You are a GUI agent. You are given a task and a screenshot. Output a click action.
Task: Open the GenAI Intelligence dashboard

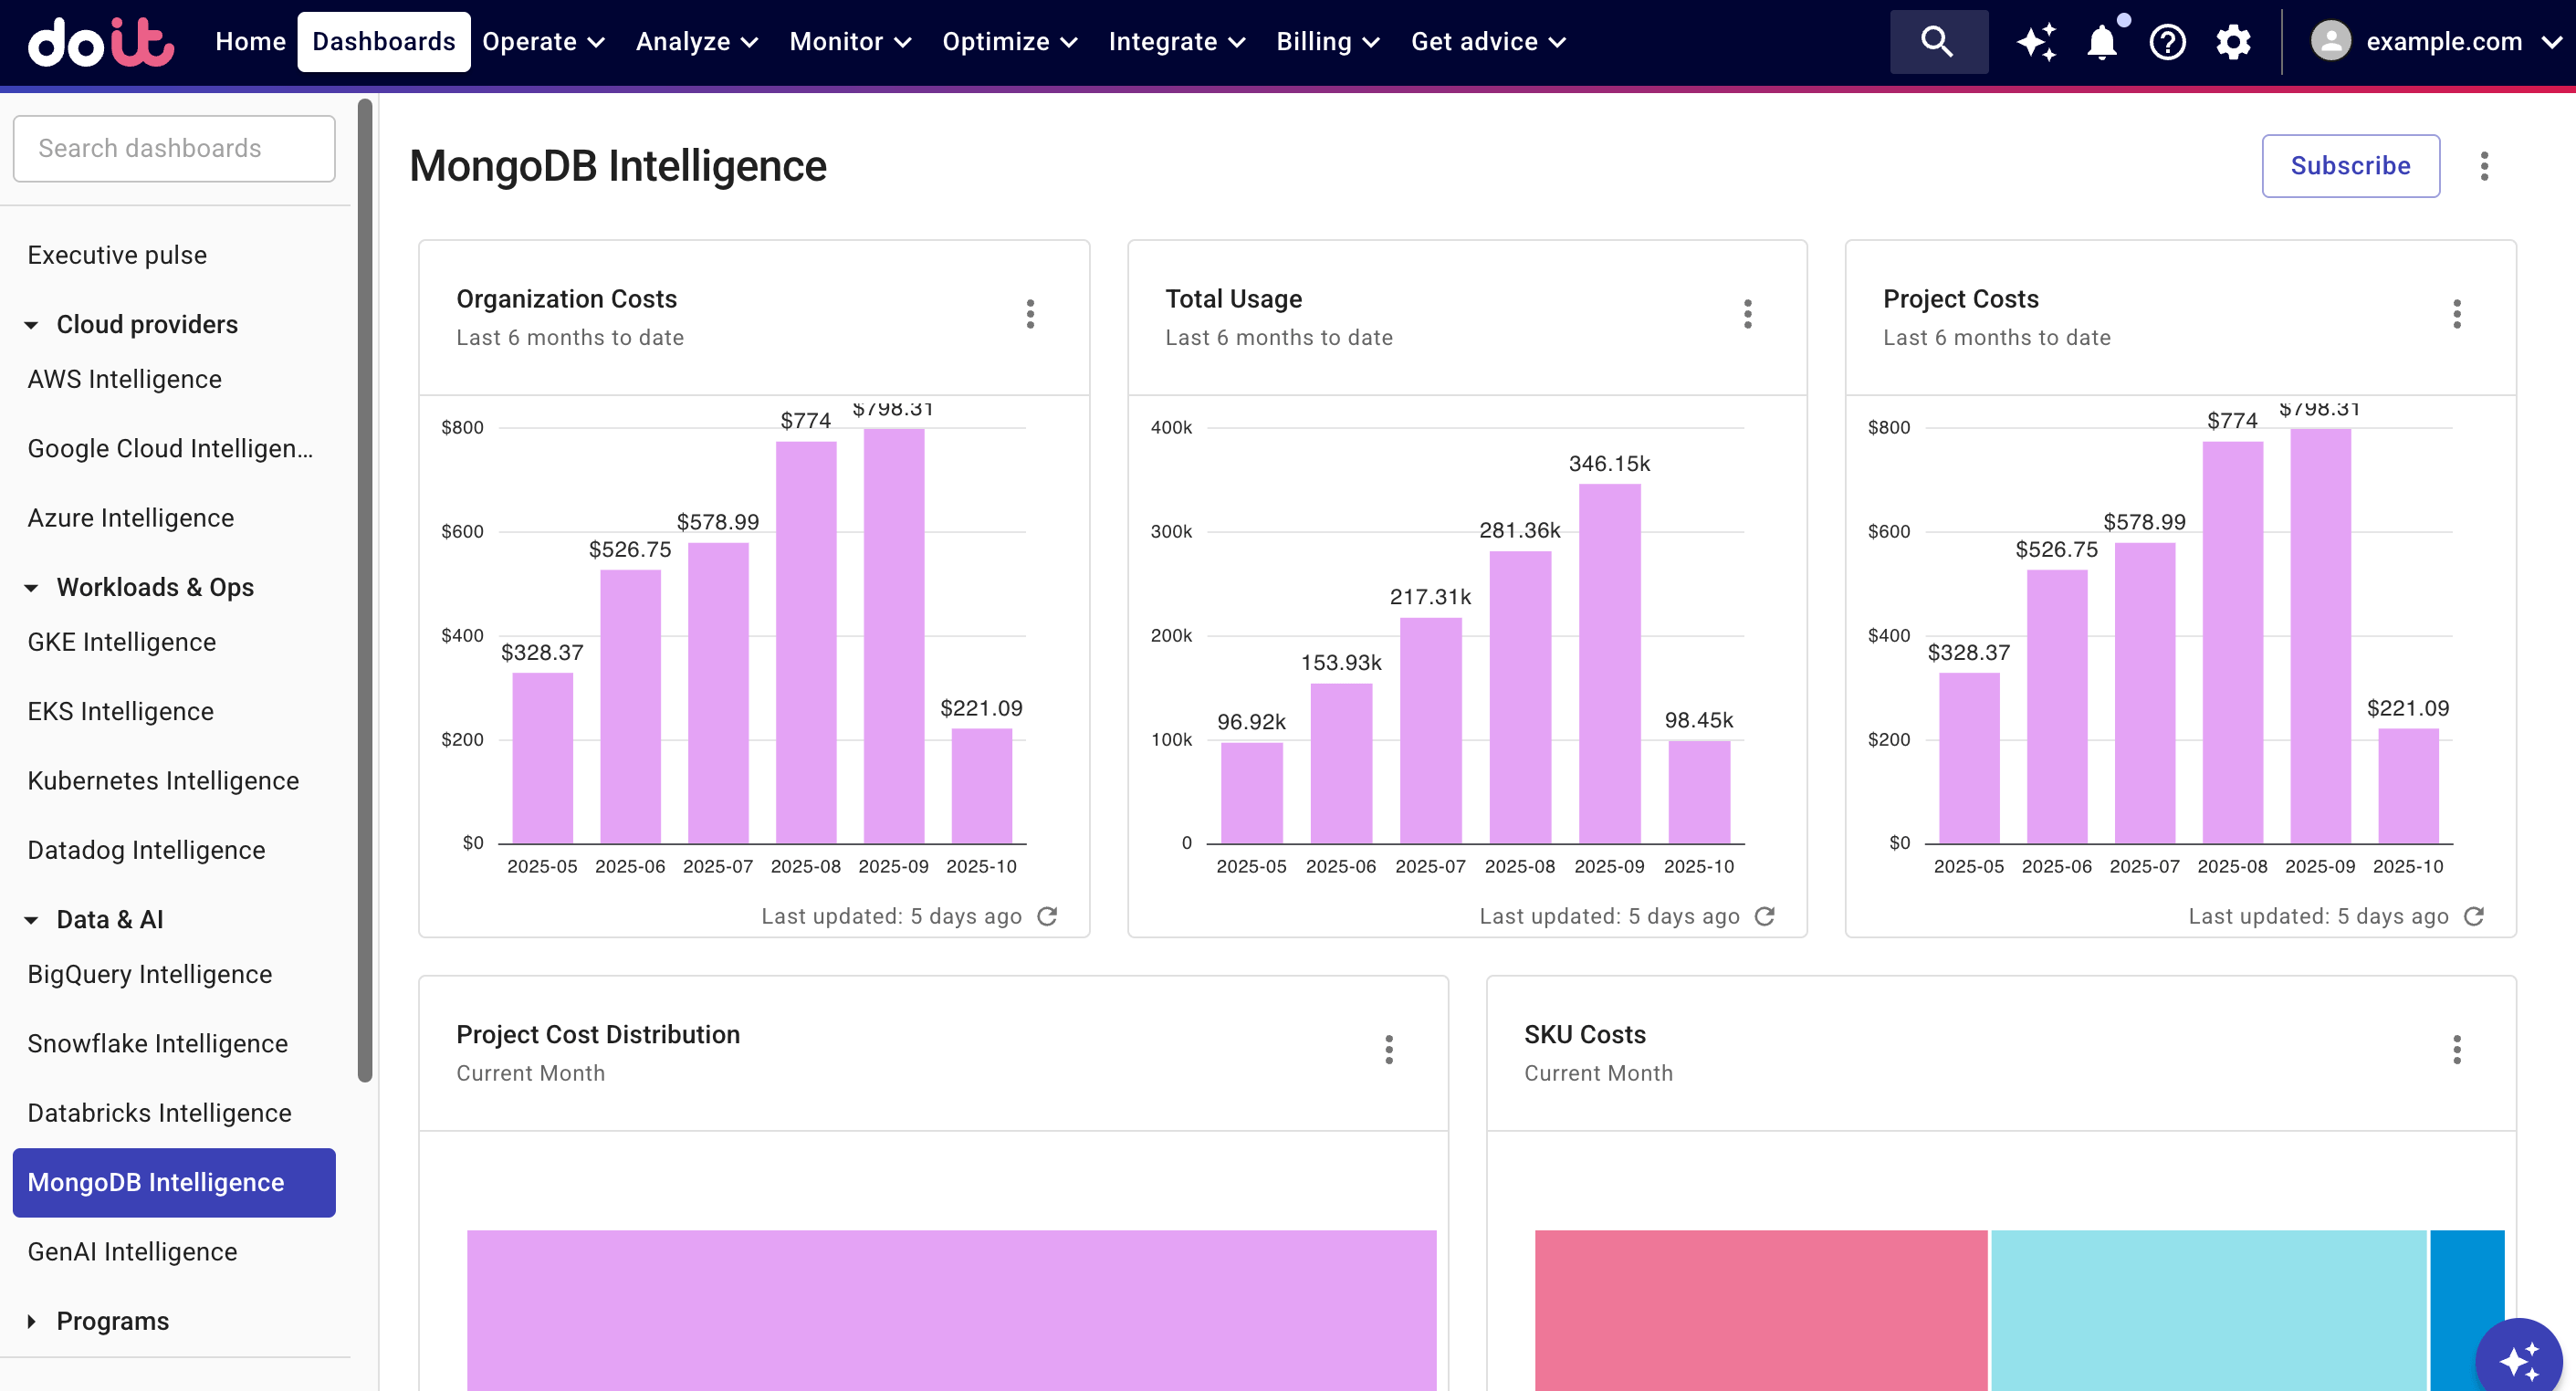(132, 1251)
